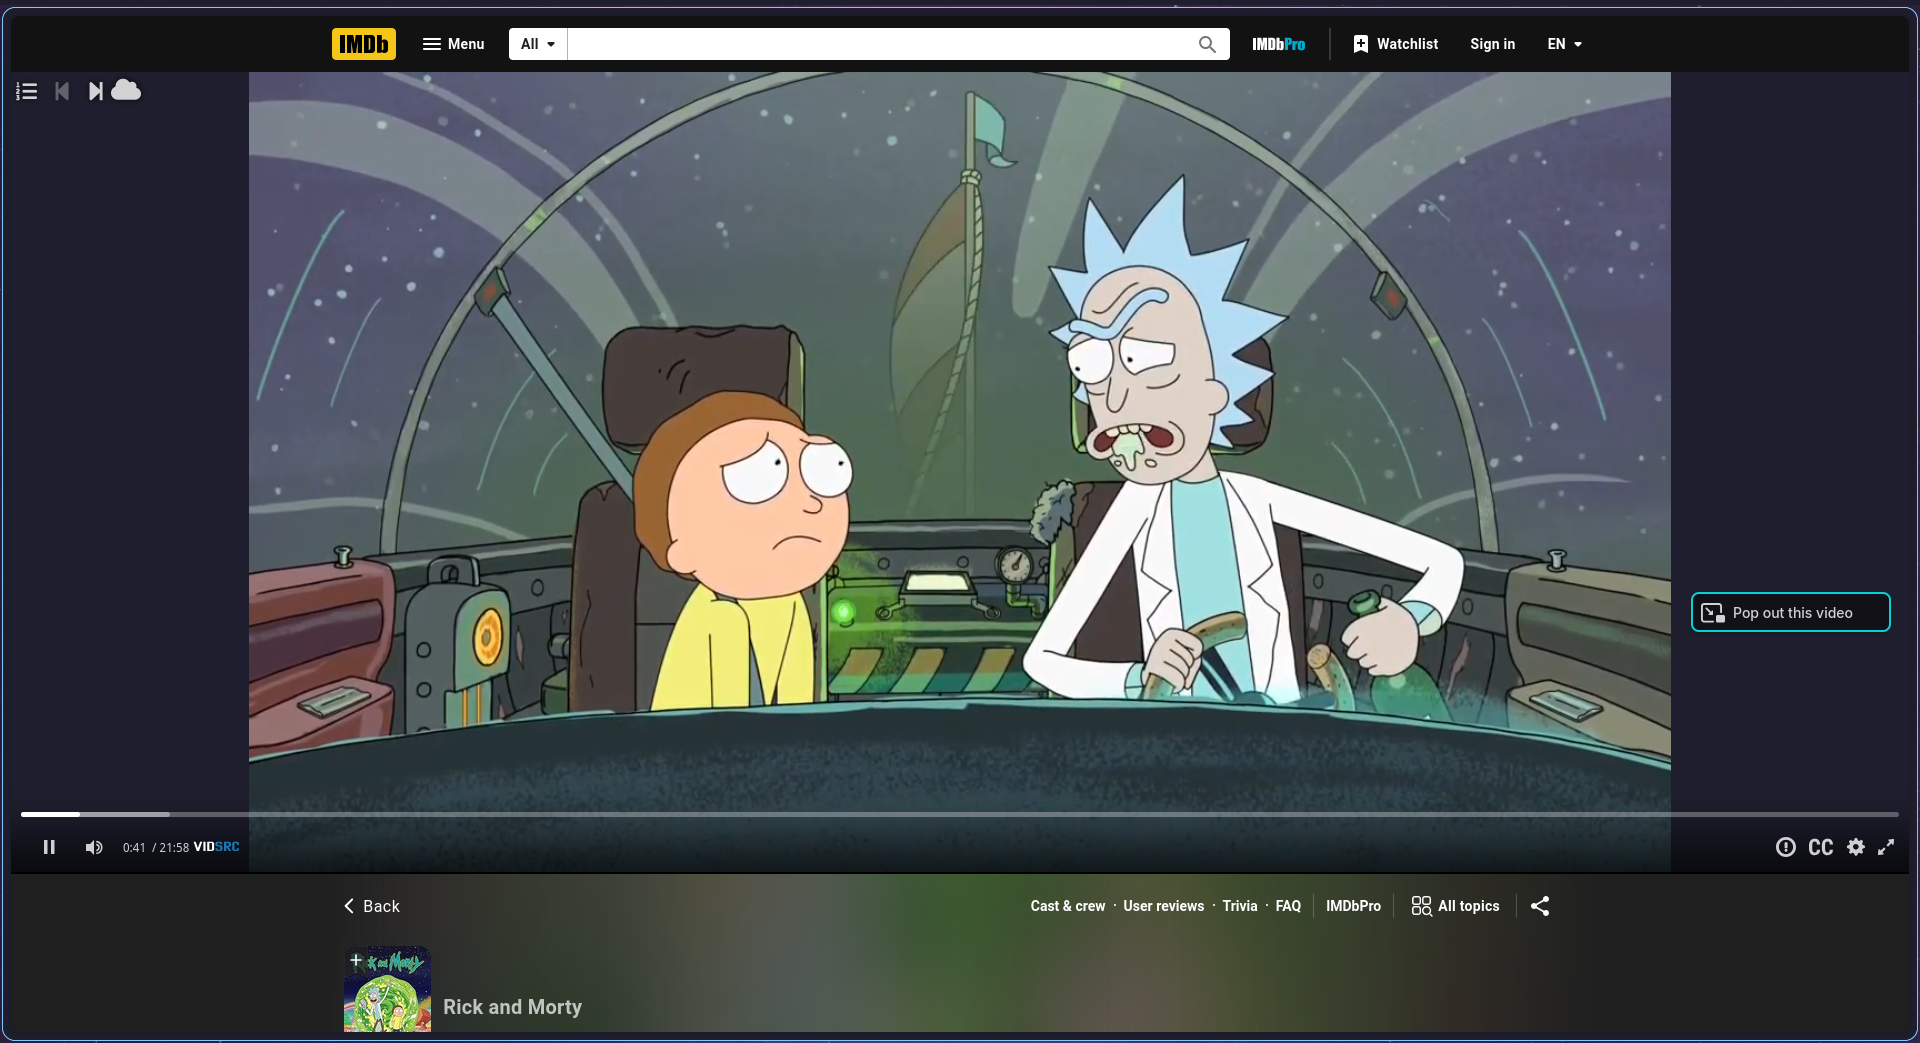Go Back to the previous page

point(371,906)
